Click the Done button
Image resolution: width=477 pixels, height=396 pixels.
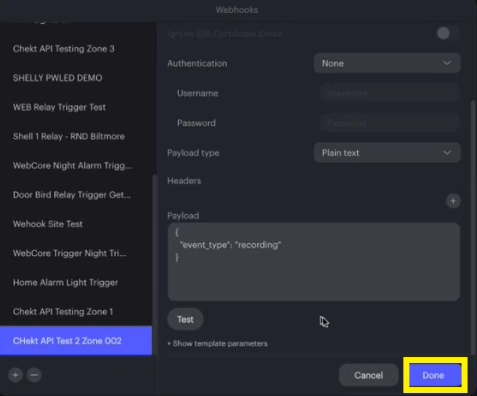click(435, 375)
